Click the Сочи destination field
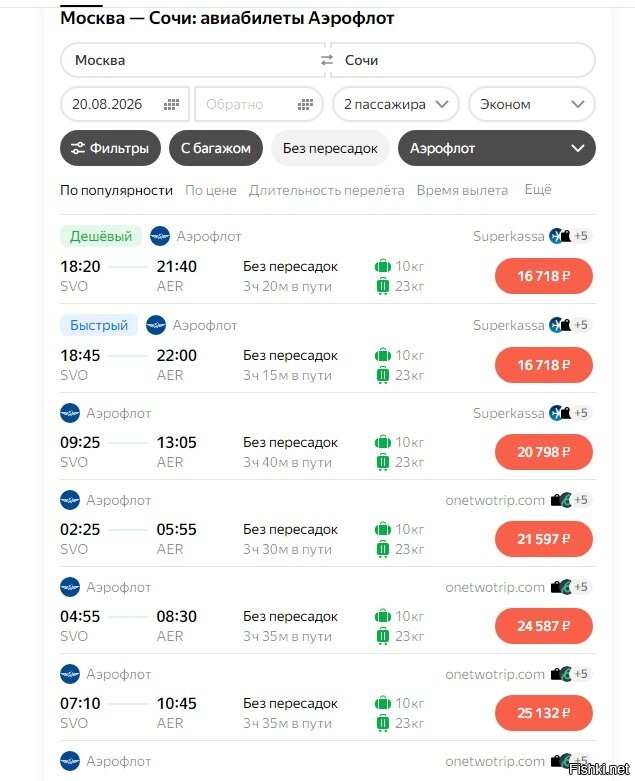Image resolution: width=635 pixels, height=781 pixels. pos(463,60)
